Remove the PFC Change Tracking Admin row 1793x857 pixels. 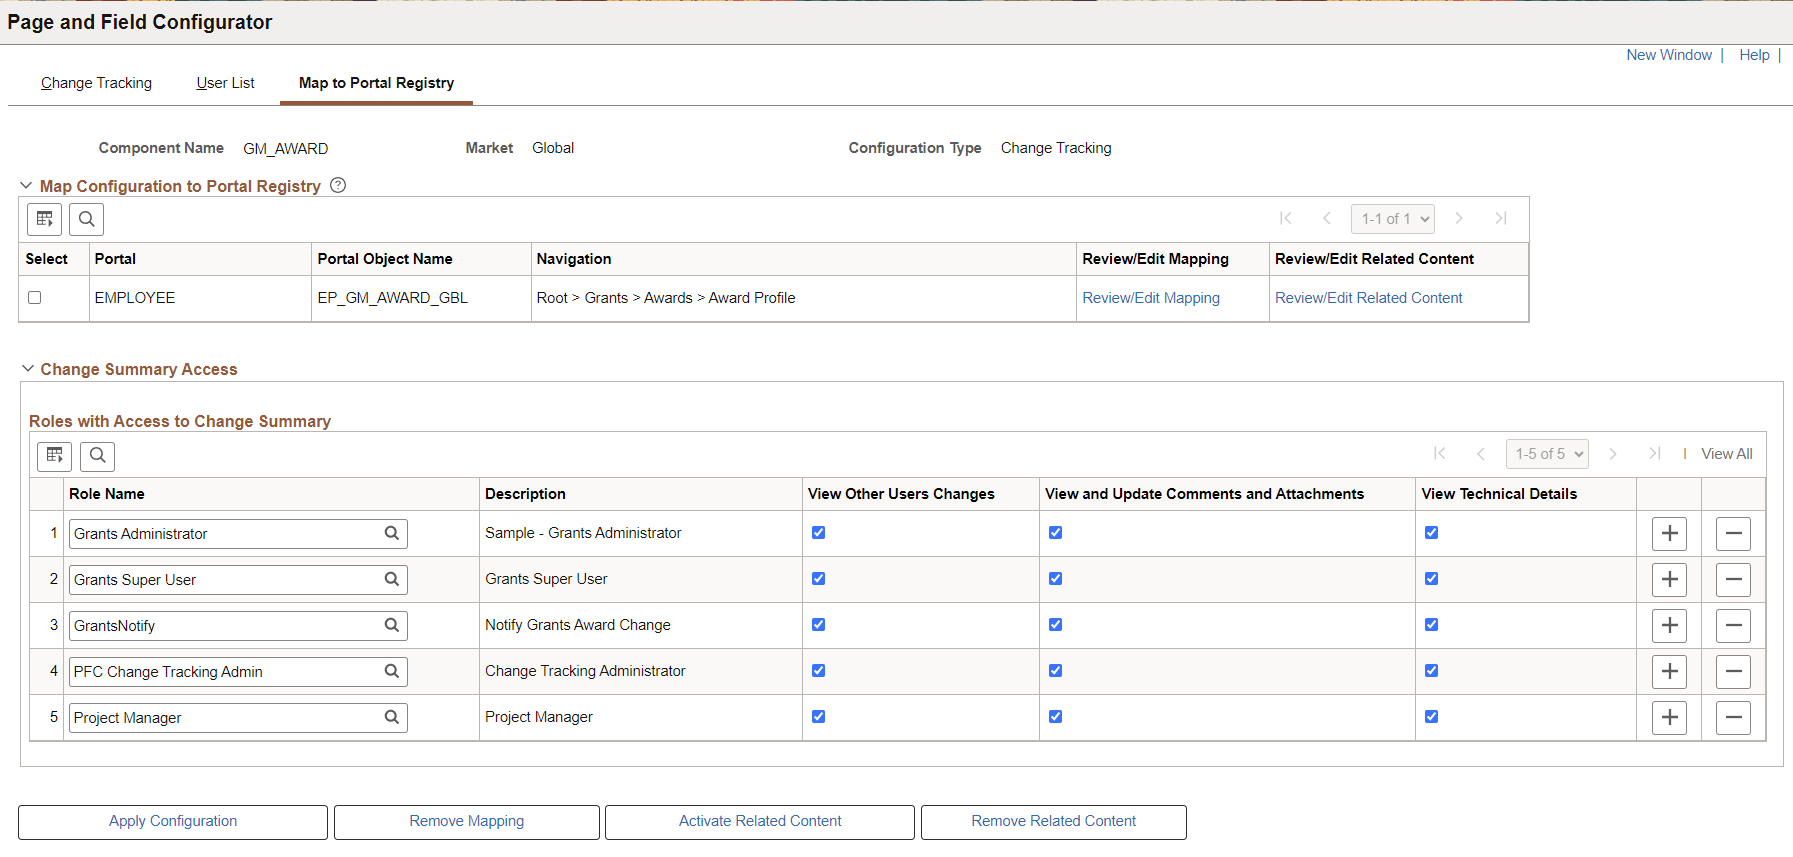coord(1732,672)
